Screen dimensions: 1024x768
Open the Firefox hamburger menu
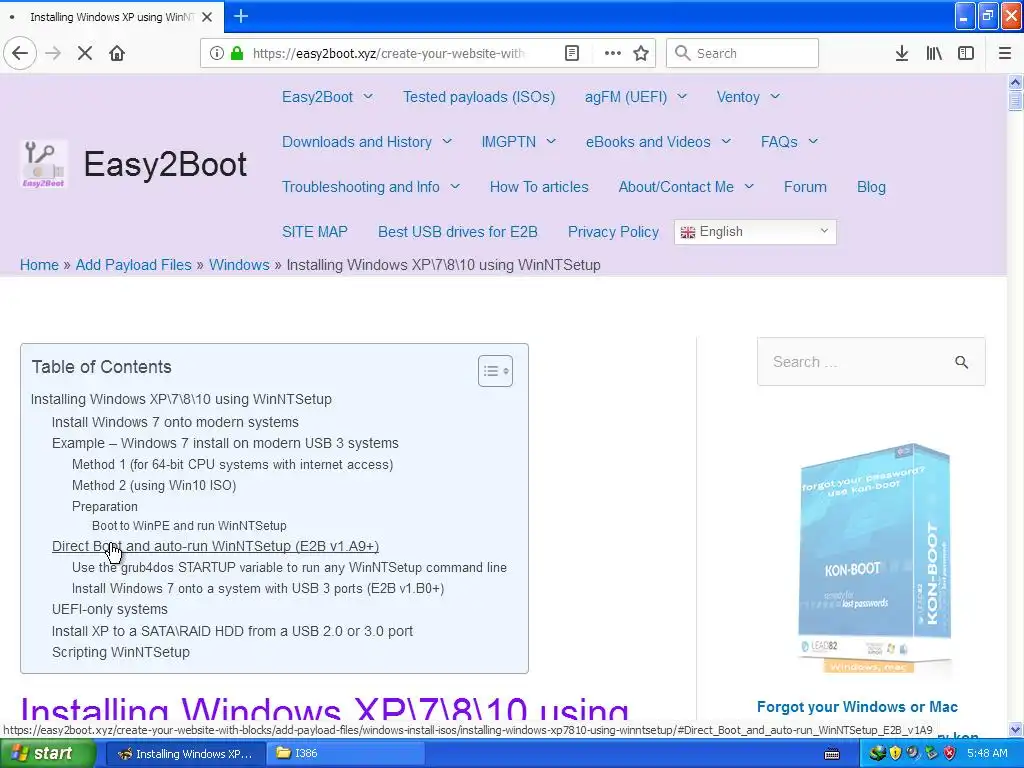click(1005, 53)
